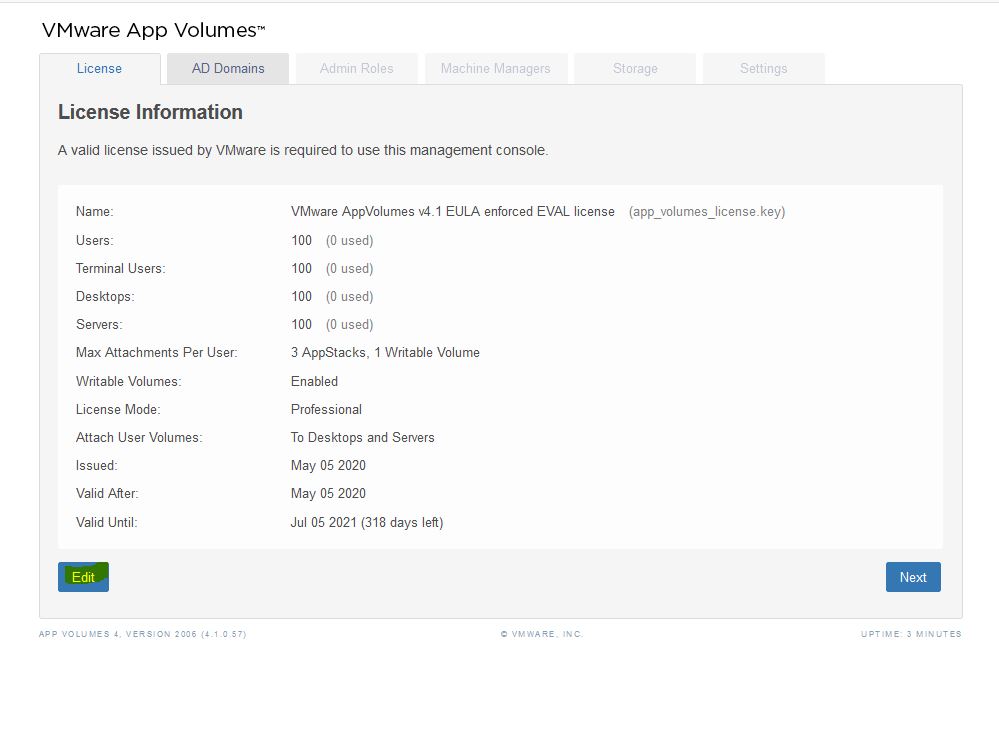Viewport: 999px width, 750px height.
Task: Click the VMware App Volumes title
Action: pos(154,30)
